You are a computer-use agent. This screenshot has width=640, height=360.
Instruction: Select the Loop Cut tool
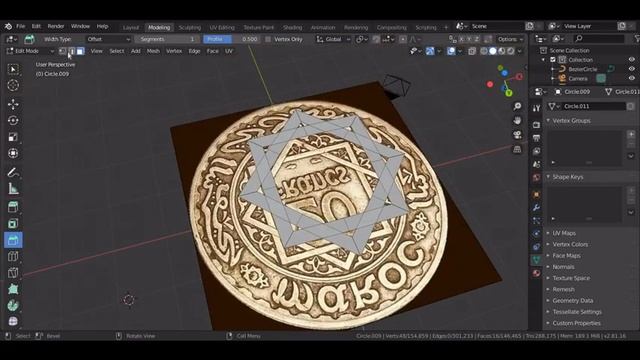[x=13, y=256]
